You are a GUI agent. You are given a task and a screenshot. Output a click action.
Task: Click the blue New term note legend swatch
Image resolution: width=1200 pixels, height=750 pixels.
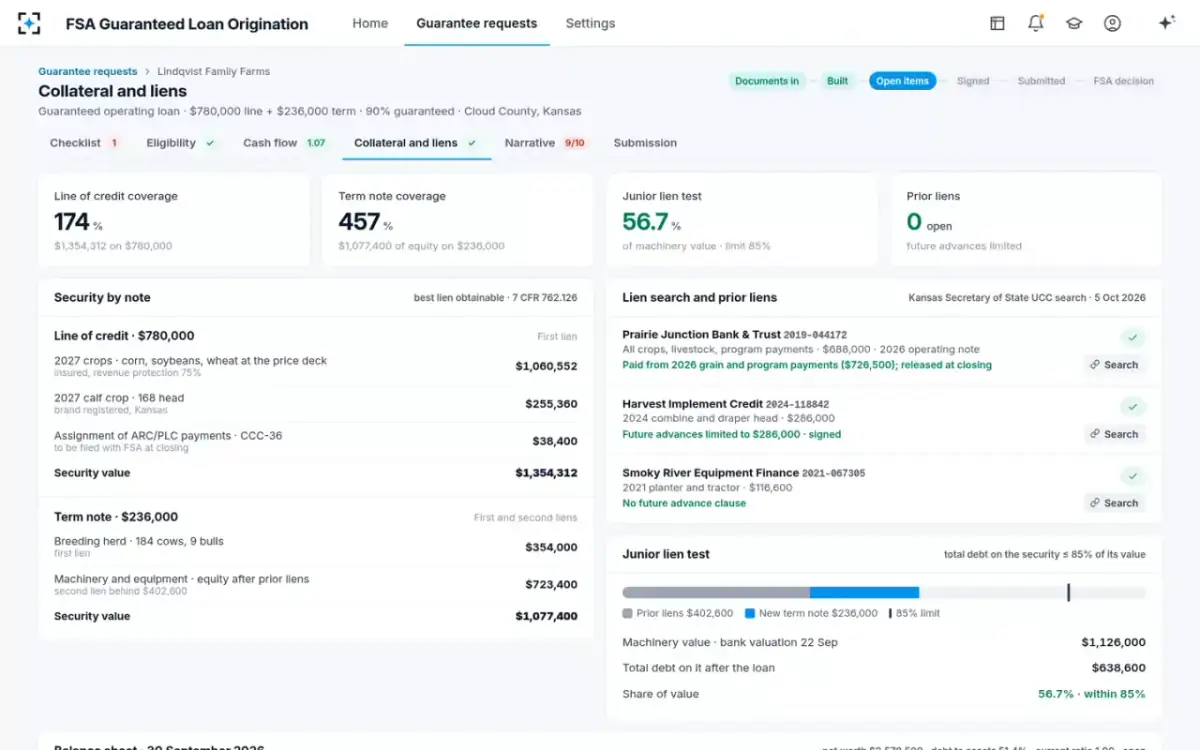750,613
